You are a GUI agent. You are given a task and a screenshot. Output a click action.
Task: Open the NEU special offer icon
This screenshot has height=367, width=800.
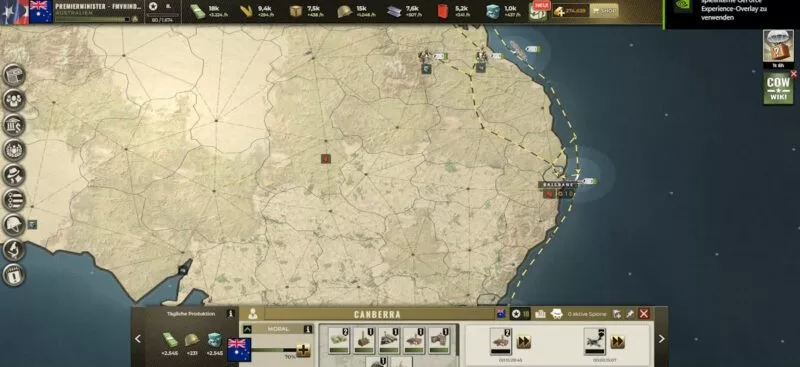pyautogui.click(x=538, y=11)
